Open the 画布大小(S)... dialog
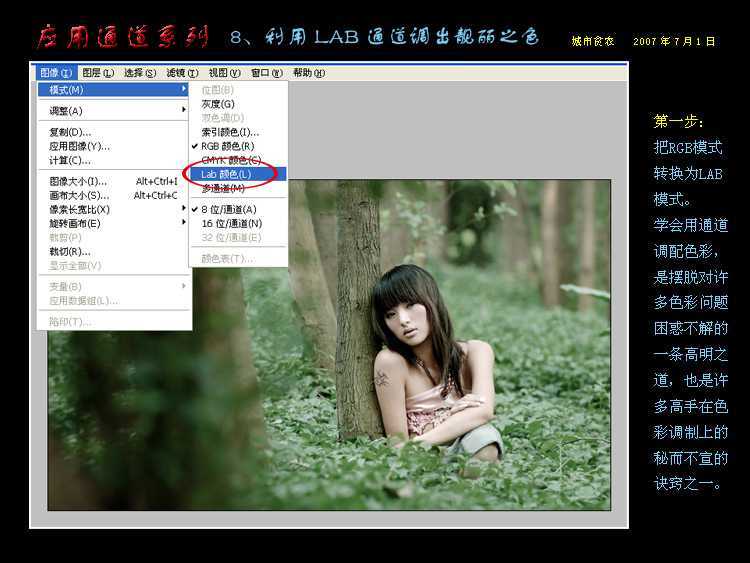The height and width of the screenshot is (563, 750). pyautogui.click(x=113, y=195)
